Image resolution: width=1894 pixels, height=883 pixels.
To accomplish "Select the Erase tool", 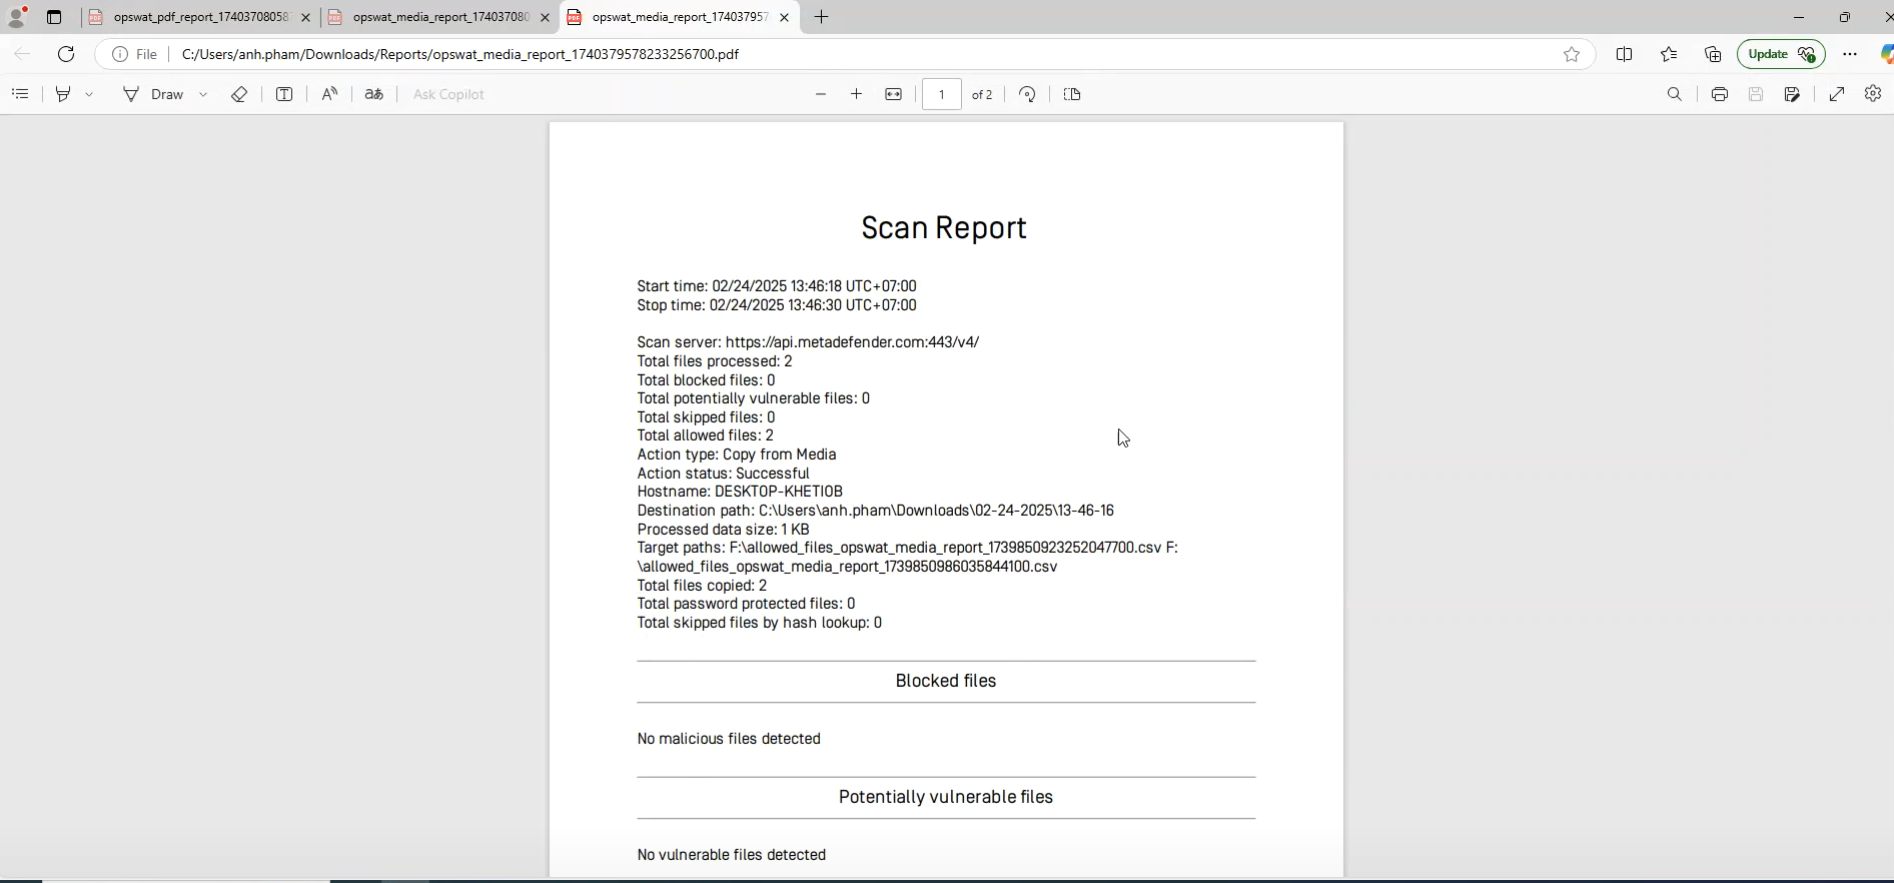I will 239,94.
